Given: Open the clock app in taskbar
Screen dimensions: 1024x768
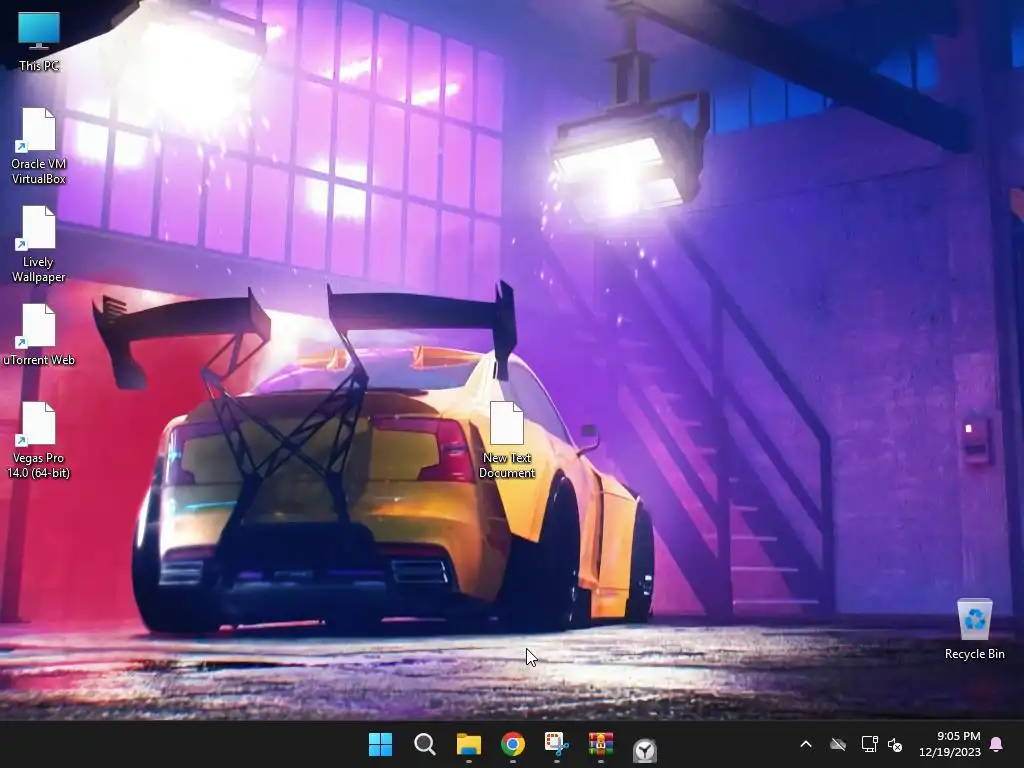Looking at the screenshot, I should 645,750.
